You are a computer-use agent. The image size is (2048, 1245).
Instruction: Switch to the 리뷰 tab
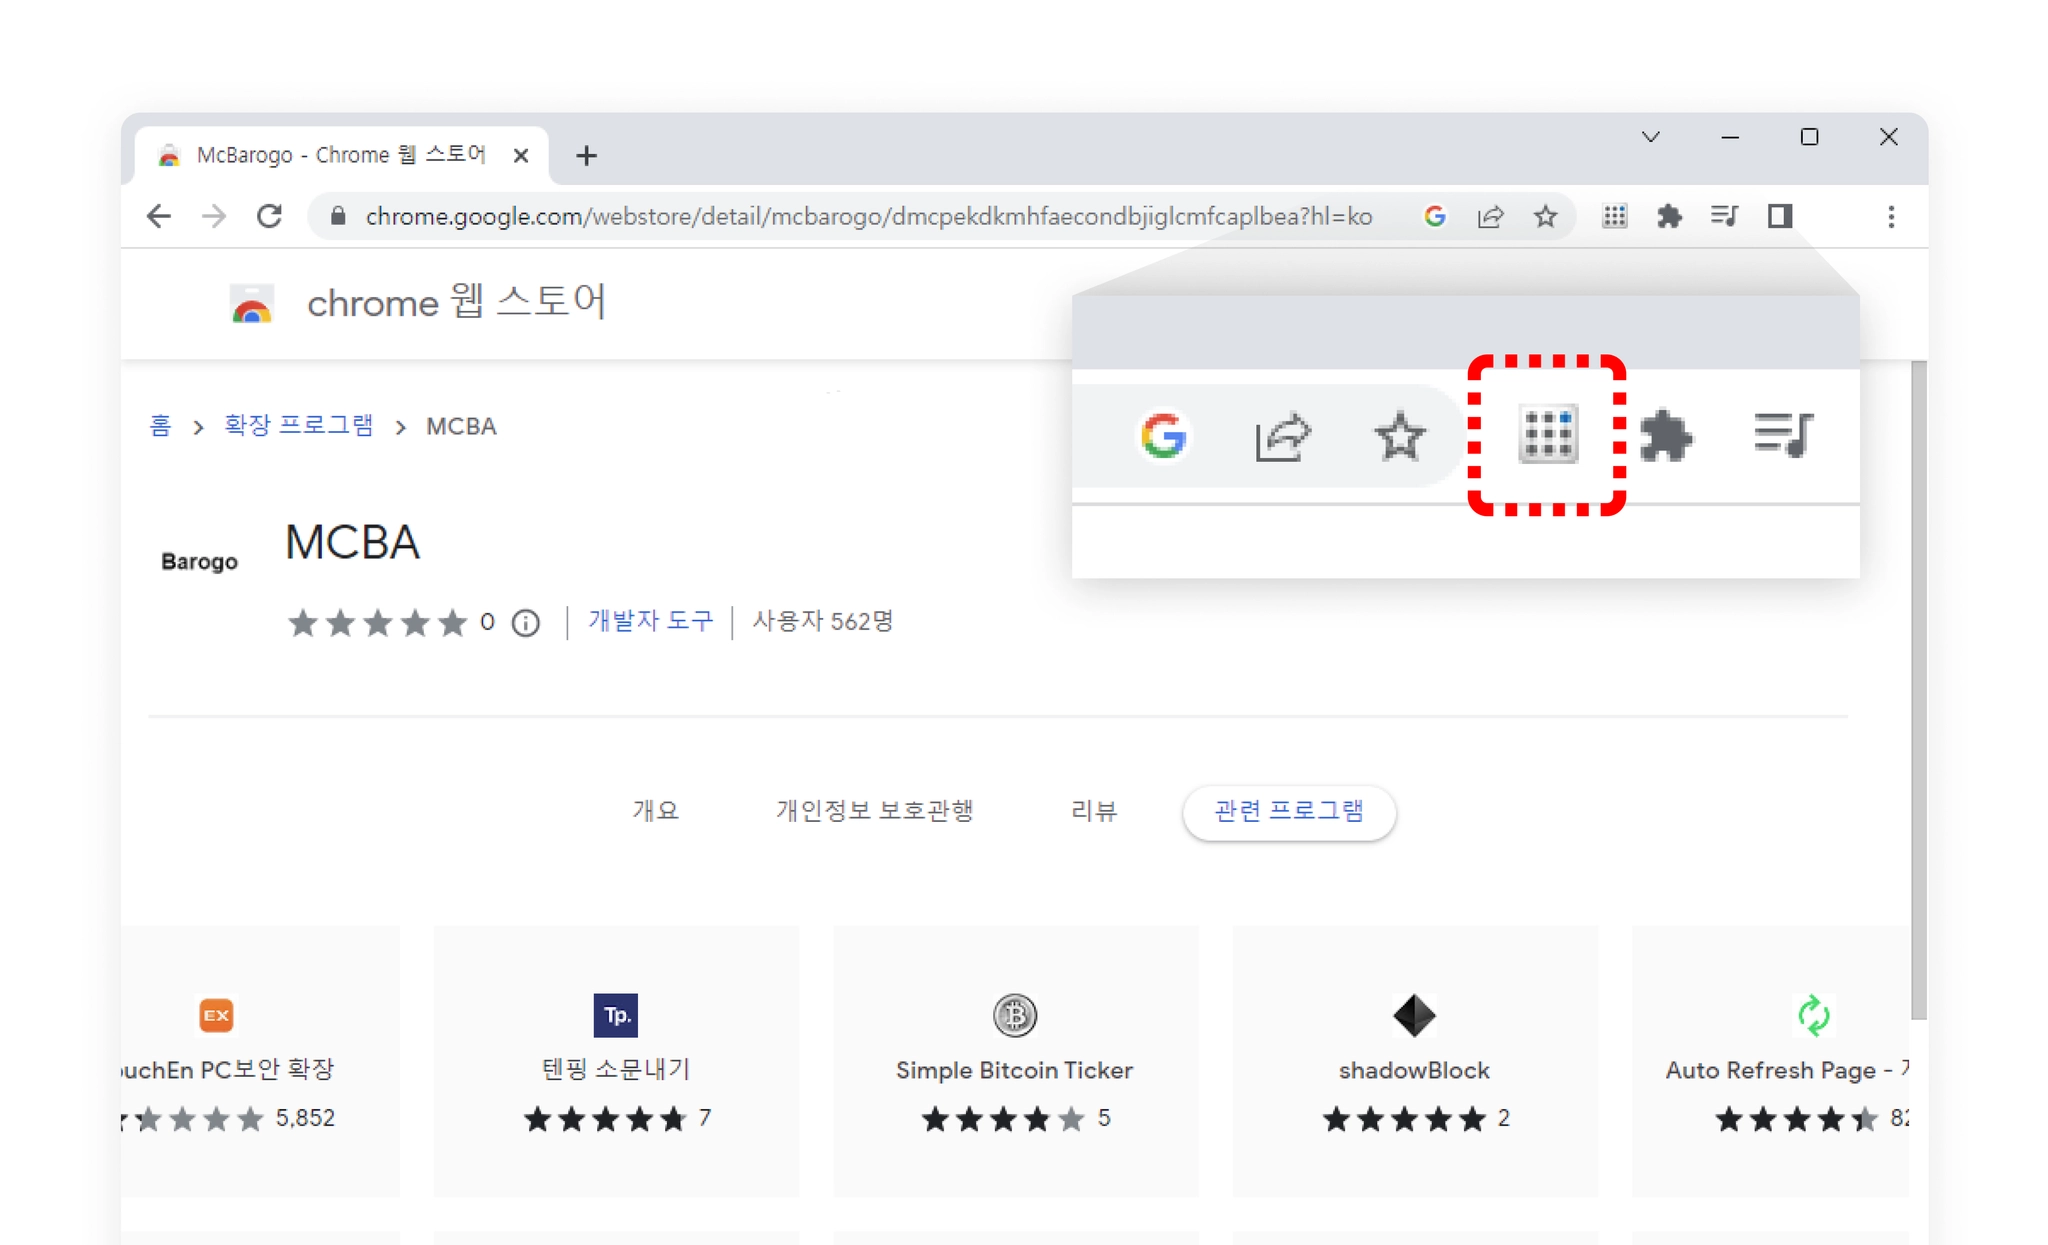1093,810
